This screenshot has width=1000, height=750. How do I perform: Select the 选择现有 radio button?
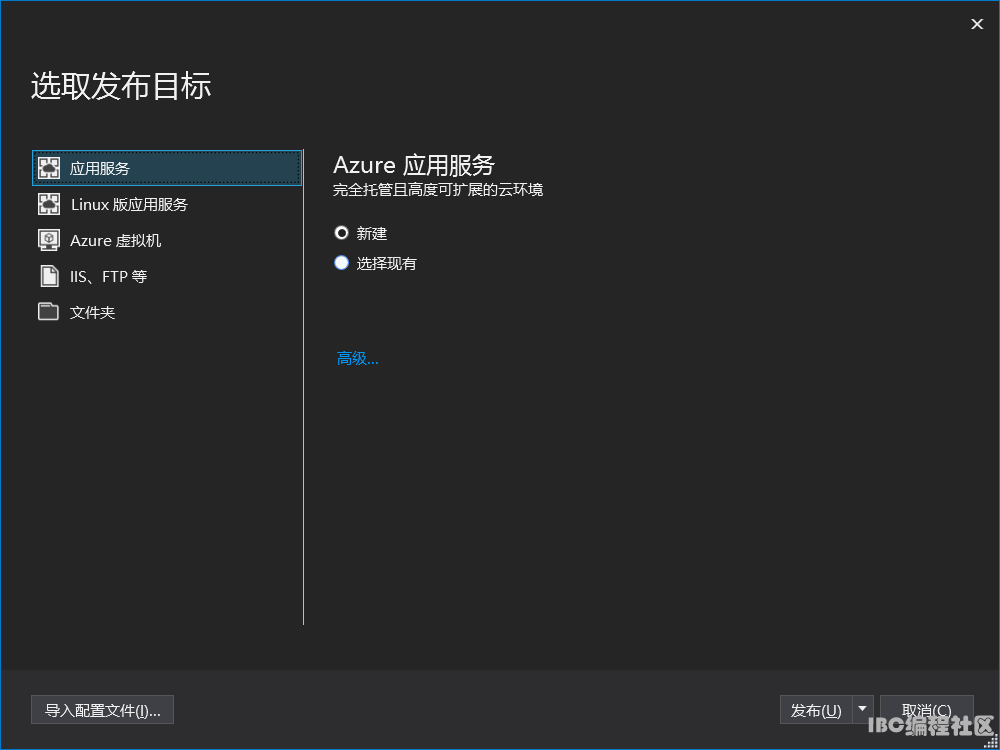click(x=342, y=263)
